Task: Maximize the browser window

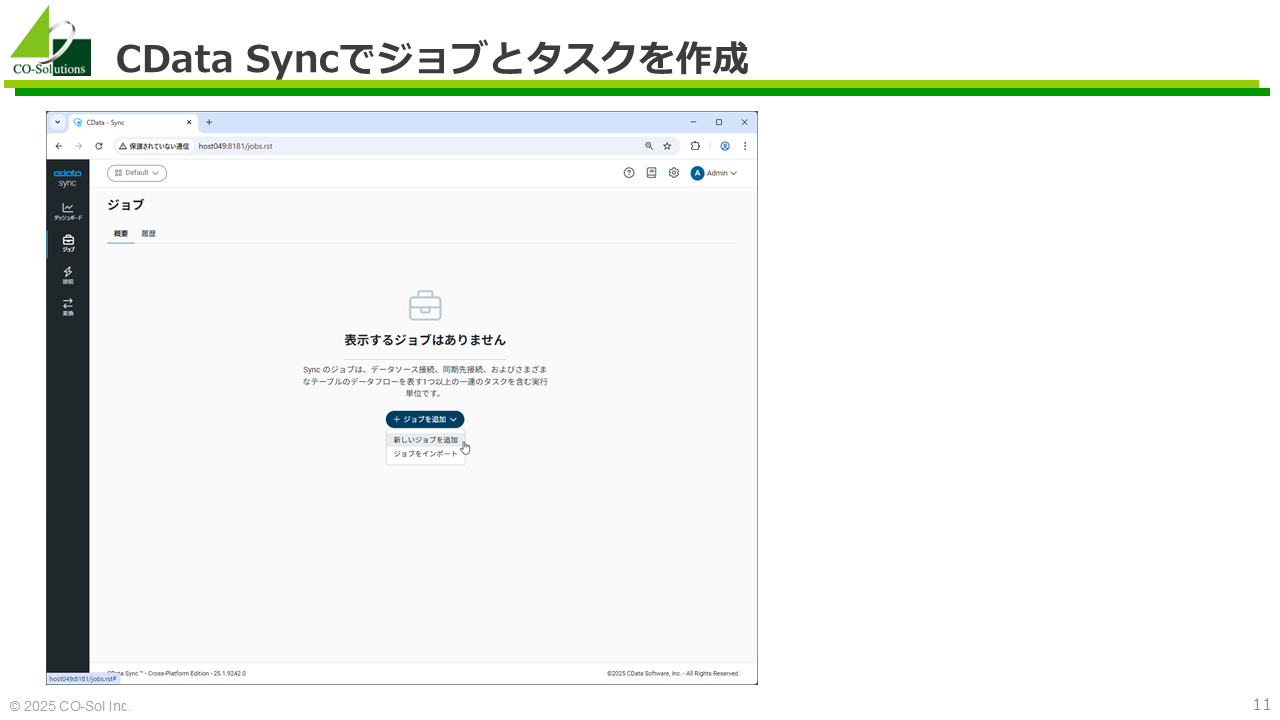Action: click(719, 122)
